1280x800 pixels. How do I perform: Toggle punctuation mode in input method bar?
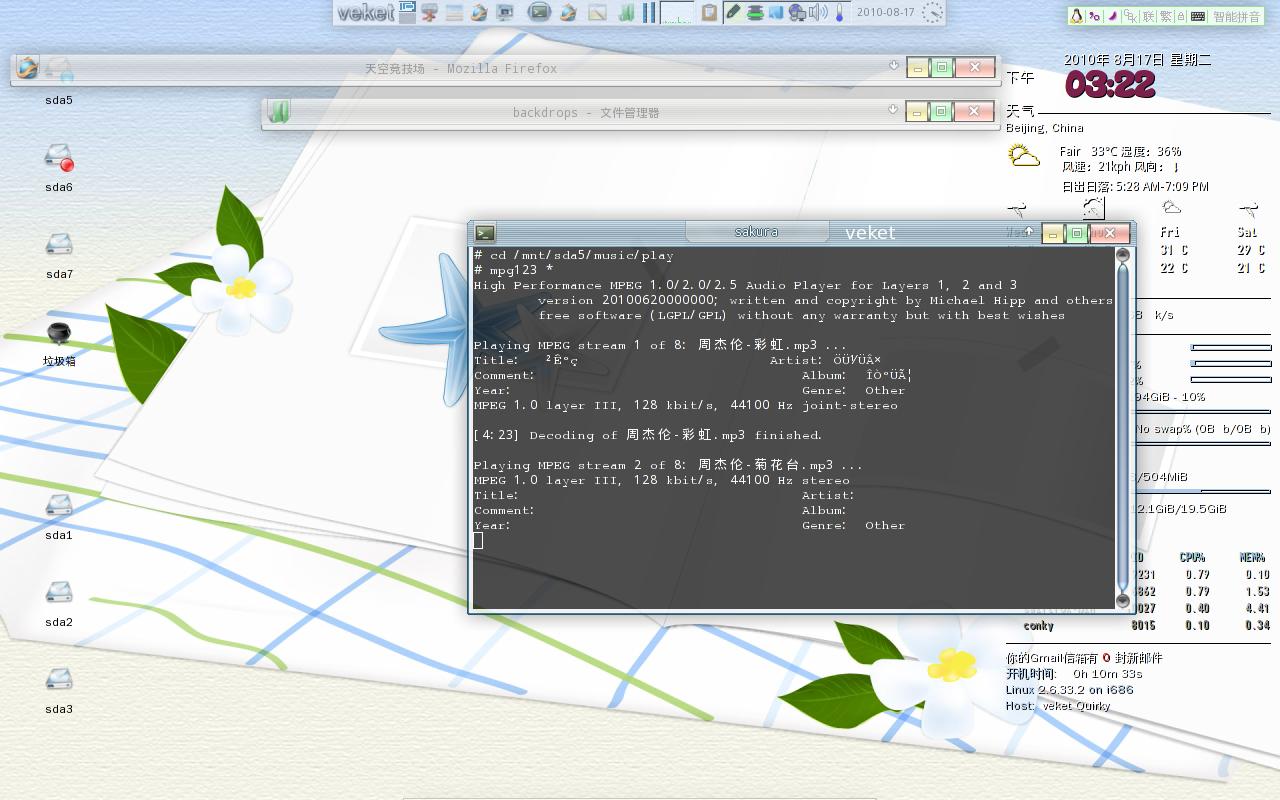(x=1094, y=16)
